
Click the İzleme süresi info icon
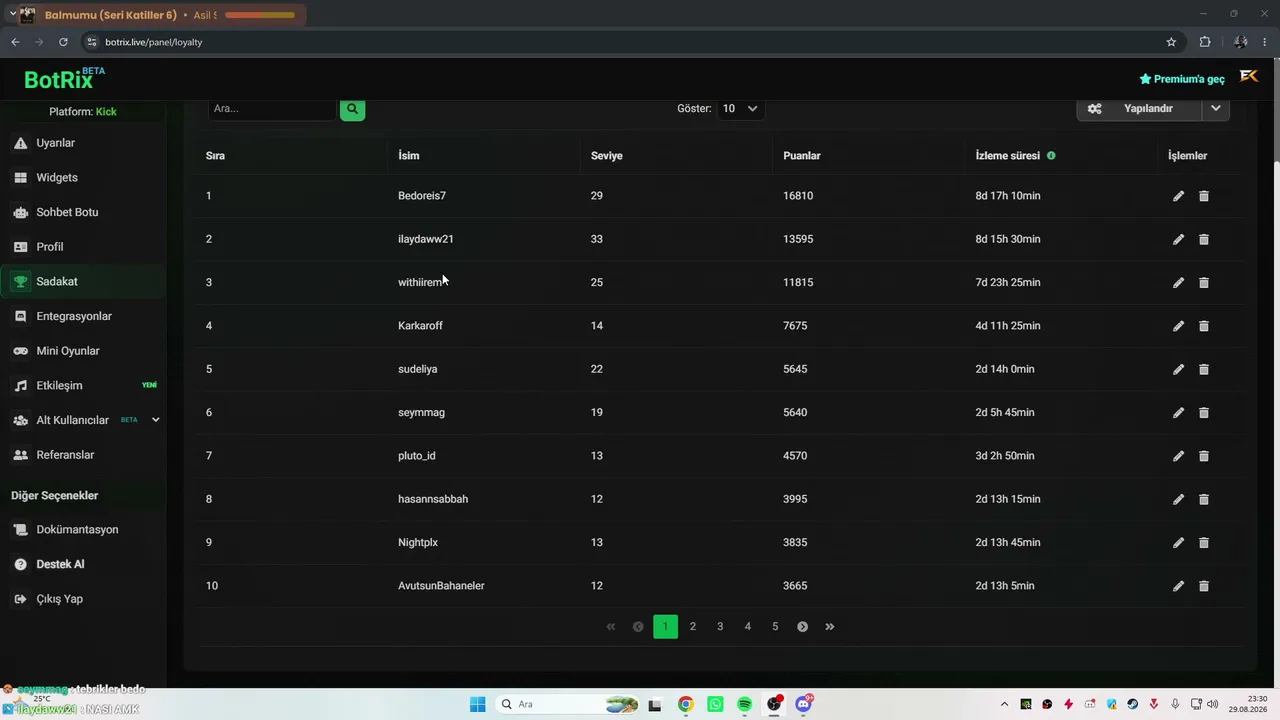(1051, 156)
